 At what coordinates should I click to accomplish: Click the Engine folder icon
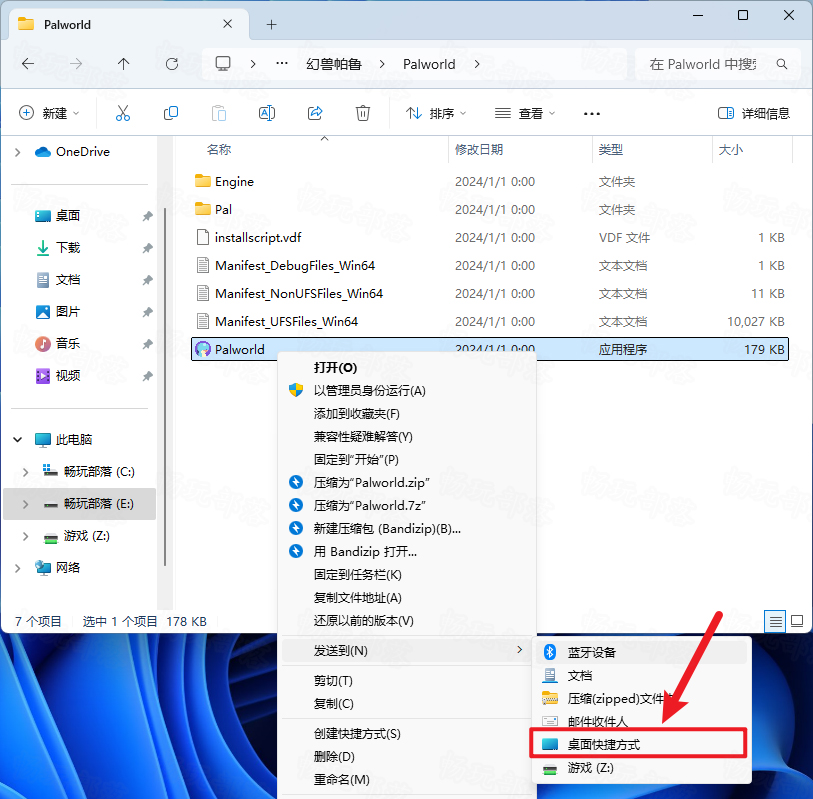pos(203,181)
